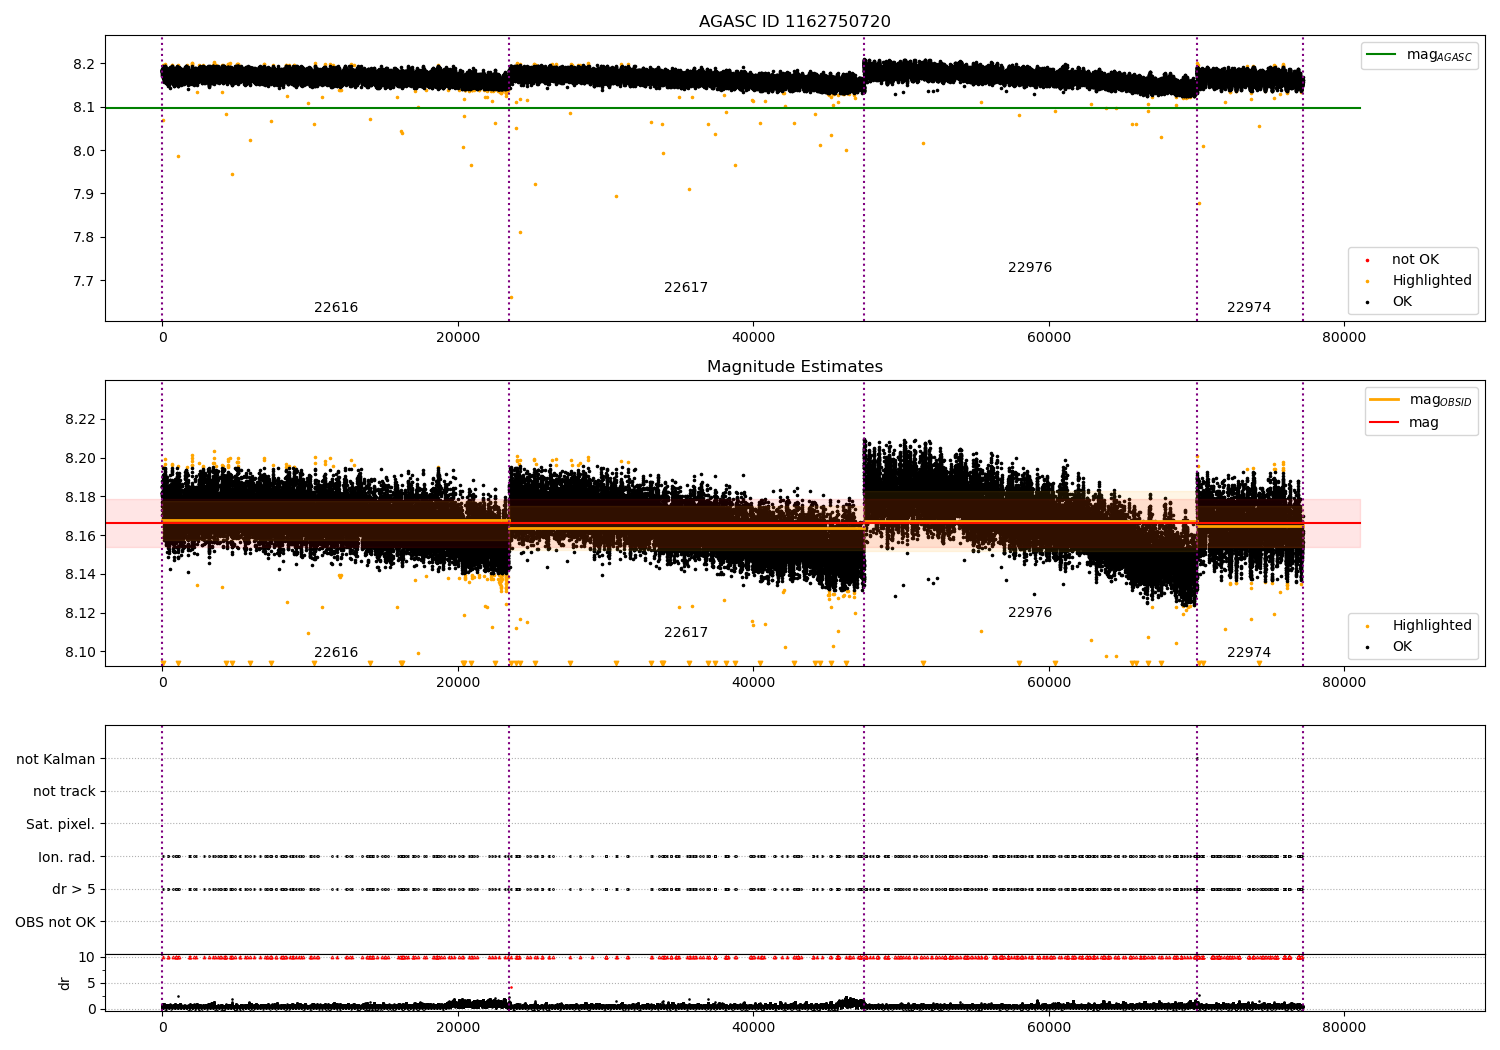This screenshot has width=1500, height=1050.
Task: Click obsid 22616 label in top plot
Action: pos(336,308)
